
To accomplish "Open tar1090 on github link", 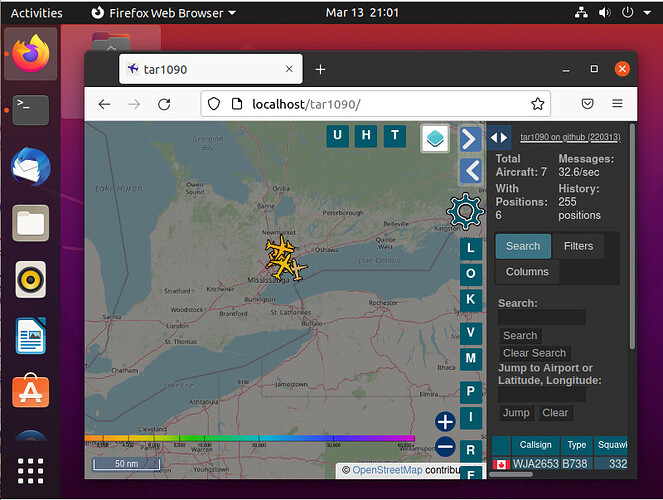I will click(x=570, y=137).
